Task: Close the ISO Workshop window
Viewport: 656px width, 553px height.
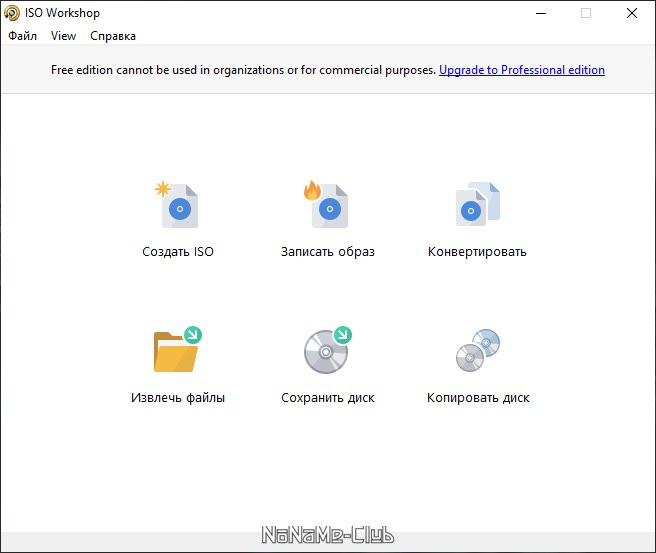Action: pos(632,13)
